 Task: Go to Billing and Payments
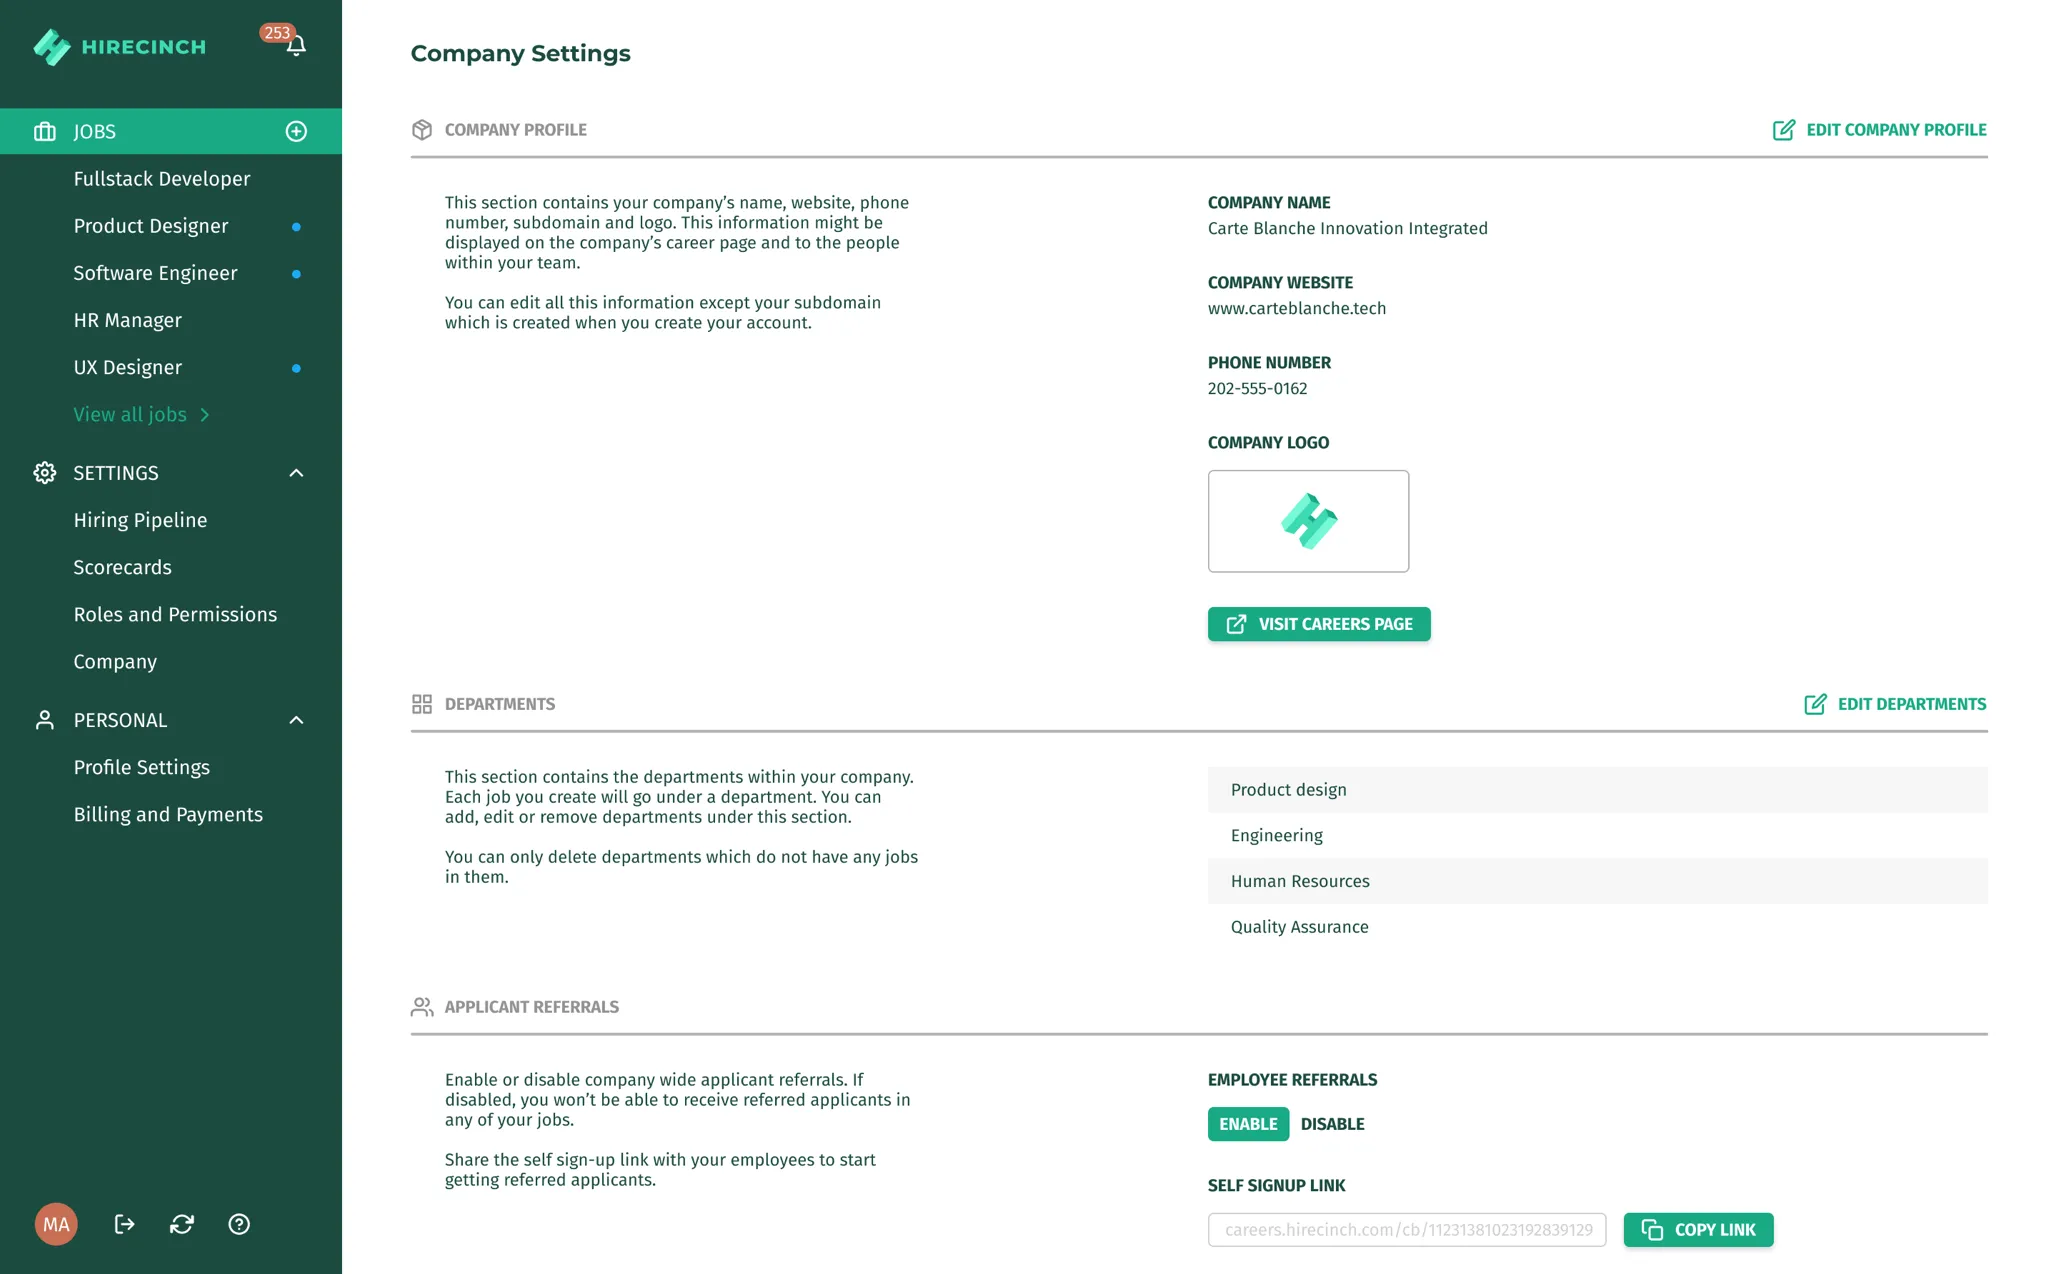(x=168, y=814)
